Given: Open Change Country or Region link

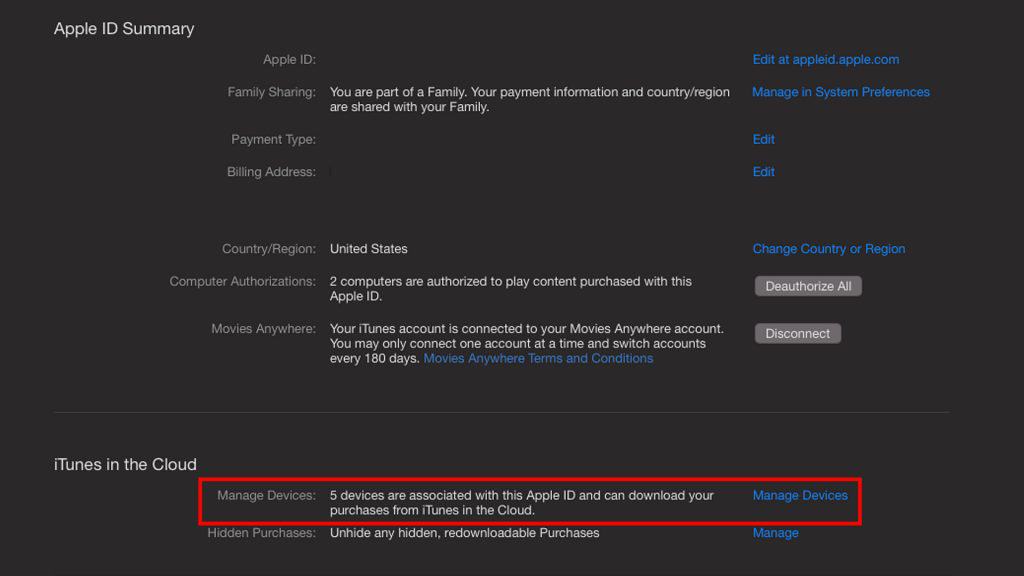Looking at the screenshot, I should pos(829,249).
